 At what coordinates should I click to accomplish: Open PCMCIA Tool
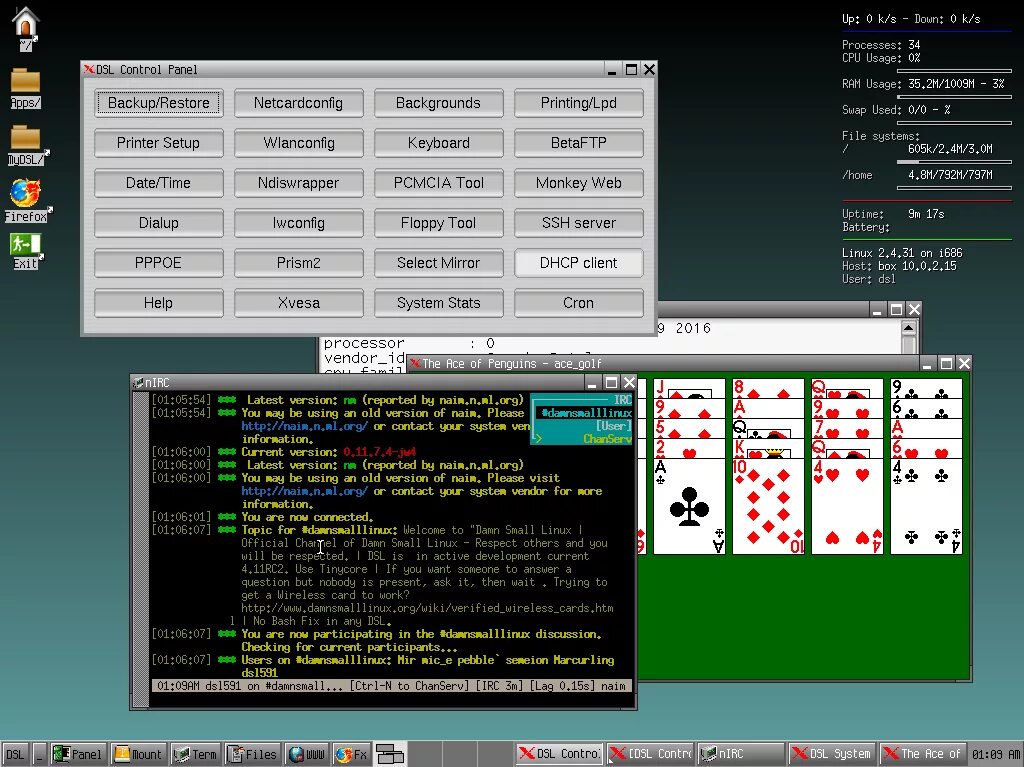coord(438,183)
